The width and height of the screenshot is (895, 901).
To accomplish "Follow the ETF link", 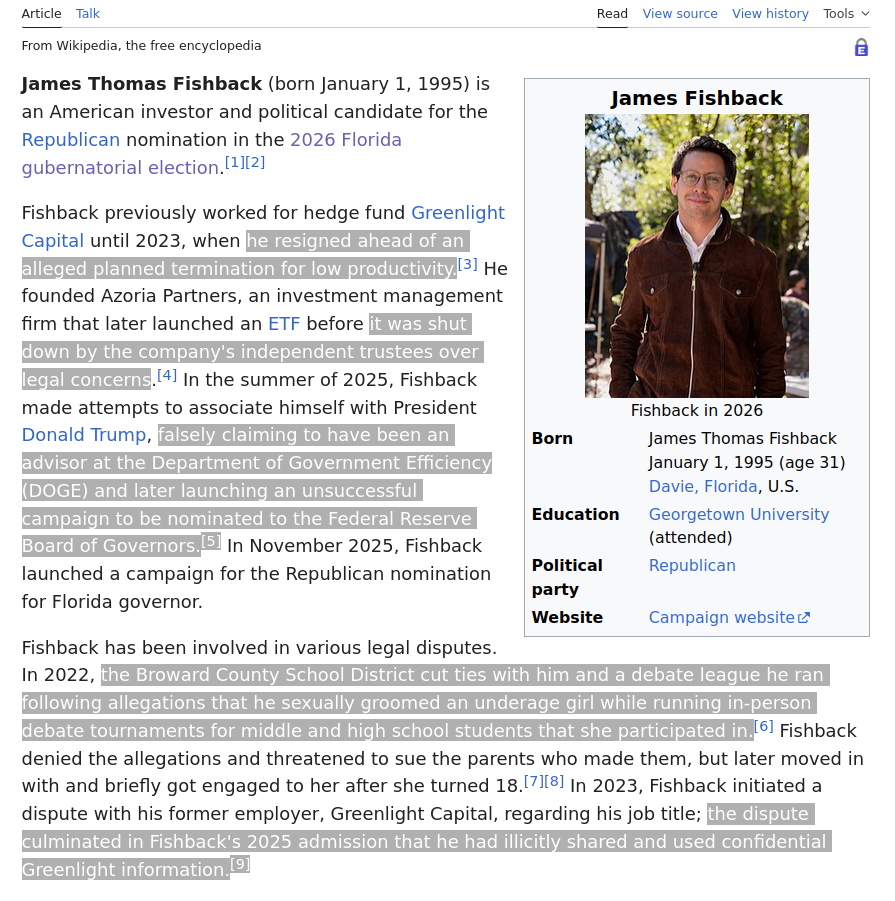I will point(284,324).
